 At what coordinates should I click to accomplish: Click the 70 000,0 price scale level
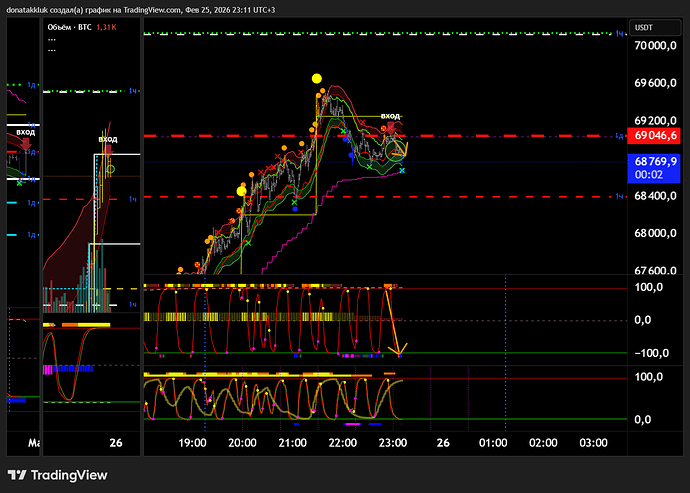tap(656, 46)
